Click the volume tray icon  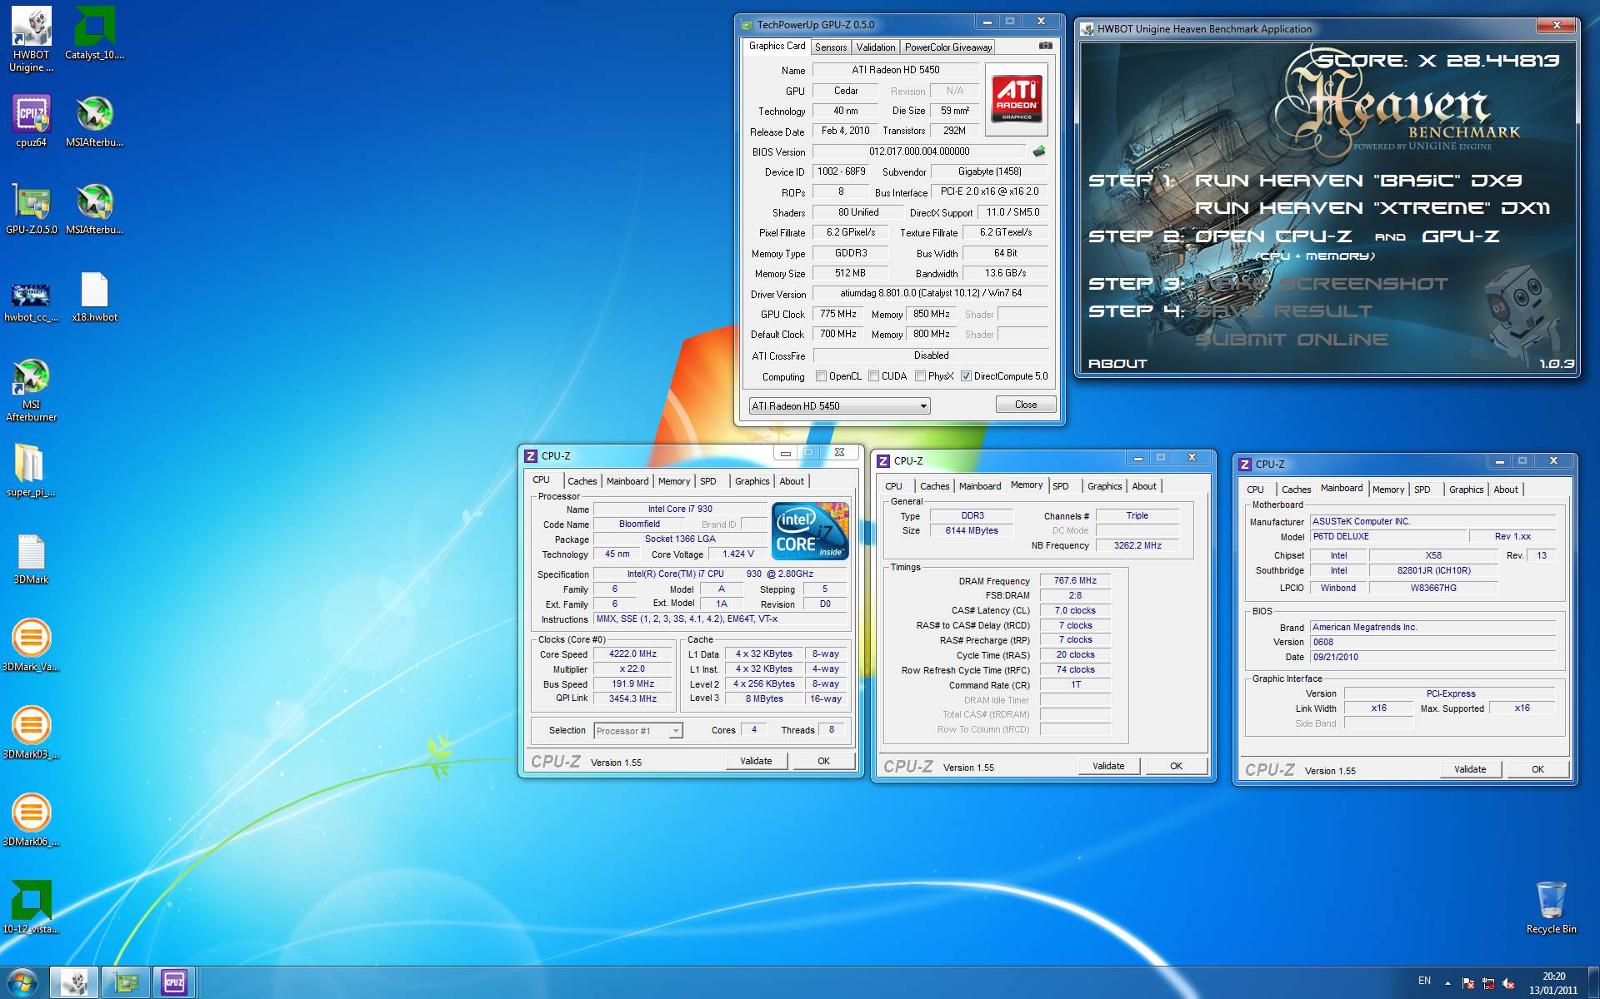click(1508, 983)
